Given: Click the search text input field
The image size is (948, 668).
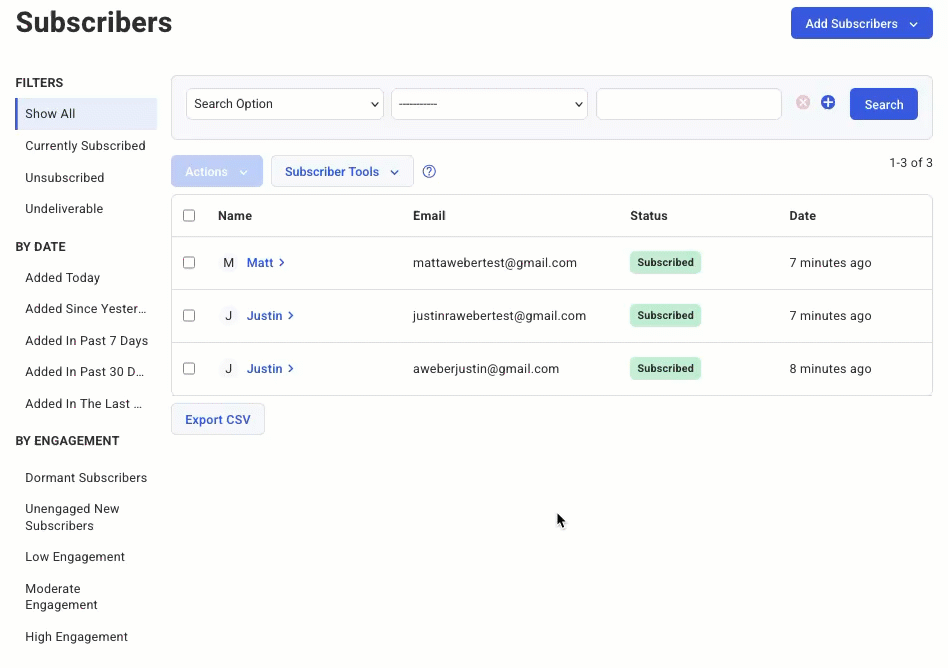Looking at the screenshot, I should click(x=688, y=104).
